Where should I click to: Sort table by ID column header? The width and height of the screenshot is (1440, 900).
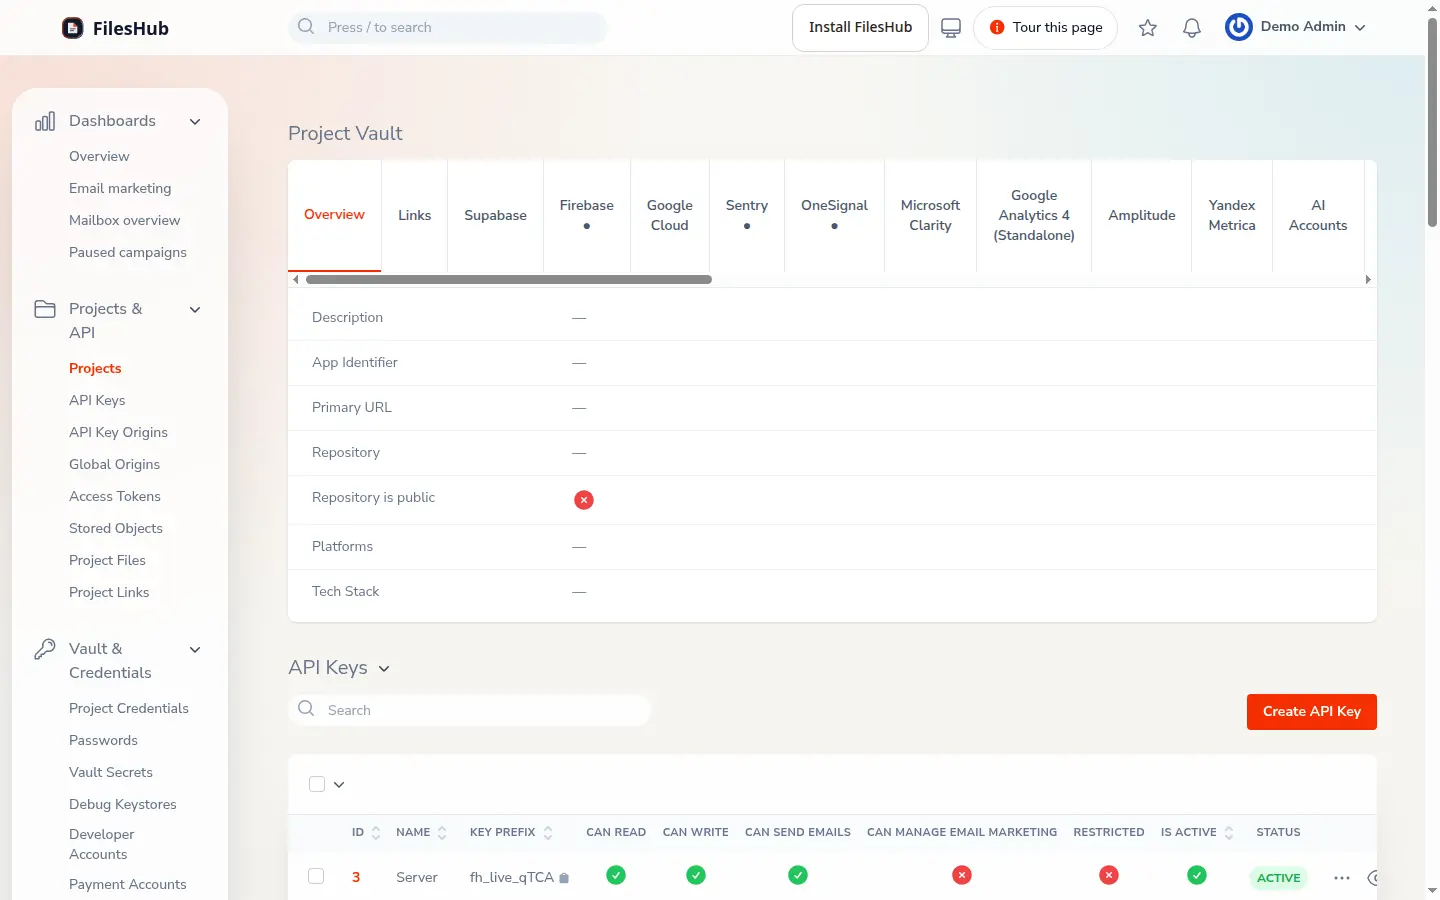click(366, 832)
